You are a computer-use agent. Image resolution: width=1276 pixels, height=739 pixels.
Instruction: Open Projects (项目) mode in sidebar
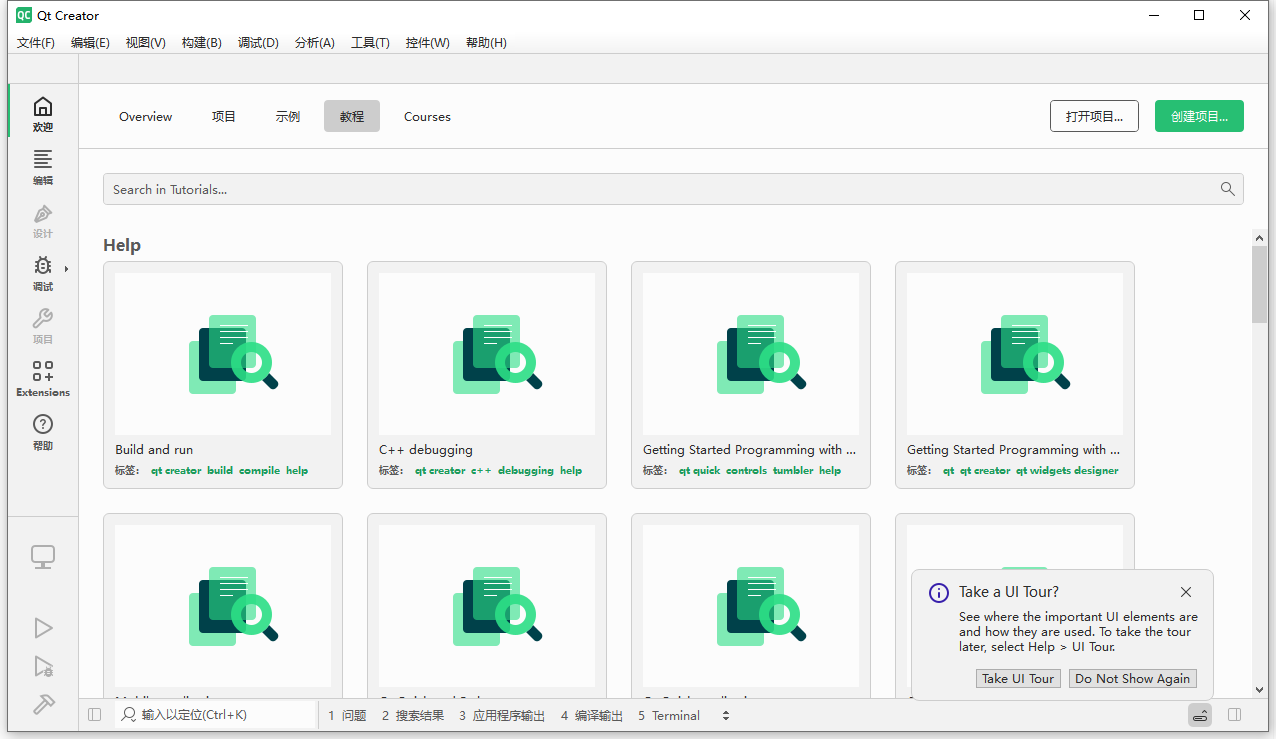click(43, 324)
